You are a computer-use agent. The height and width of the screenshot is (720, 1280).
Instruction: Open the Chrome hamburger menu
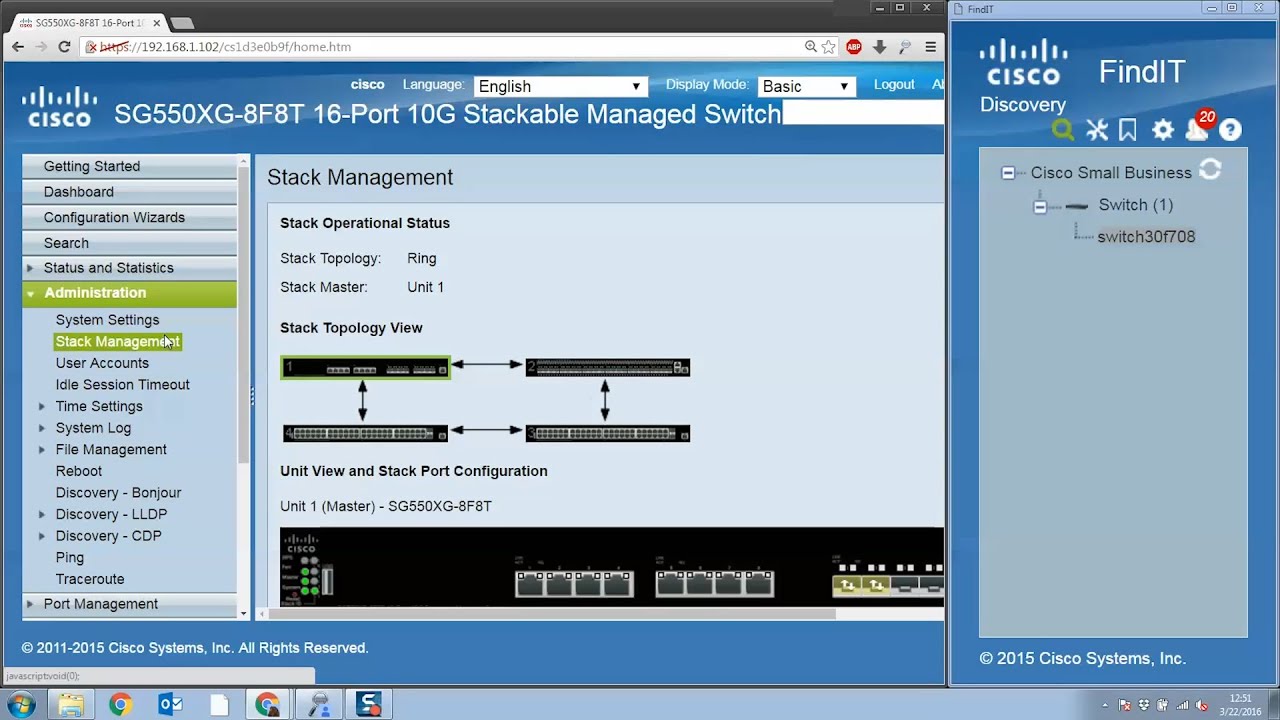(930, 47)
